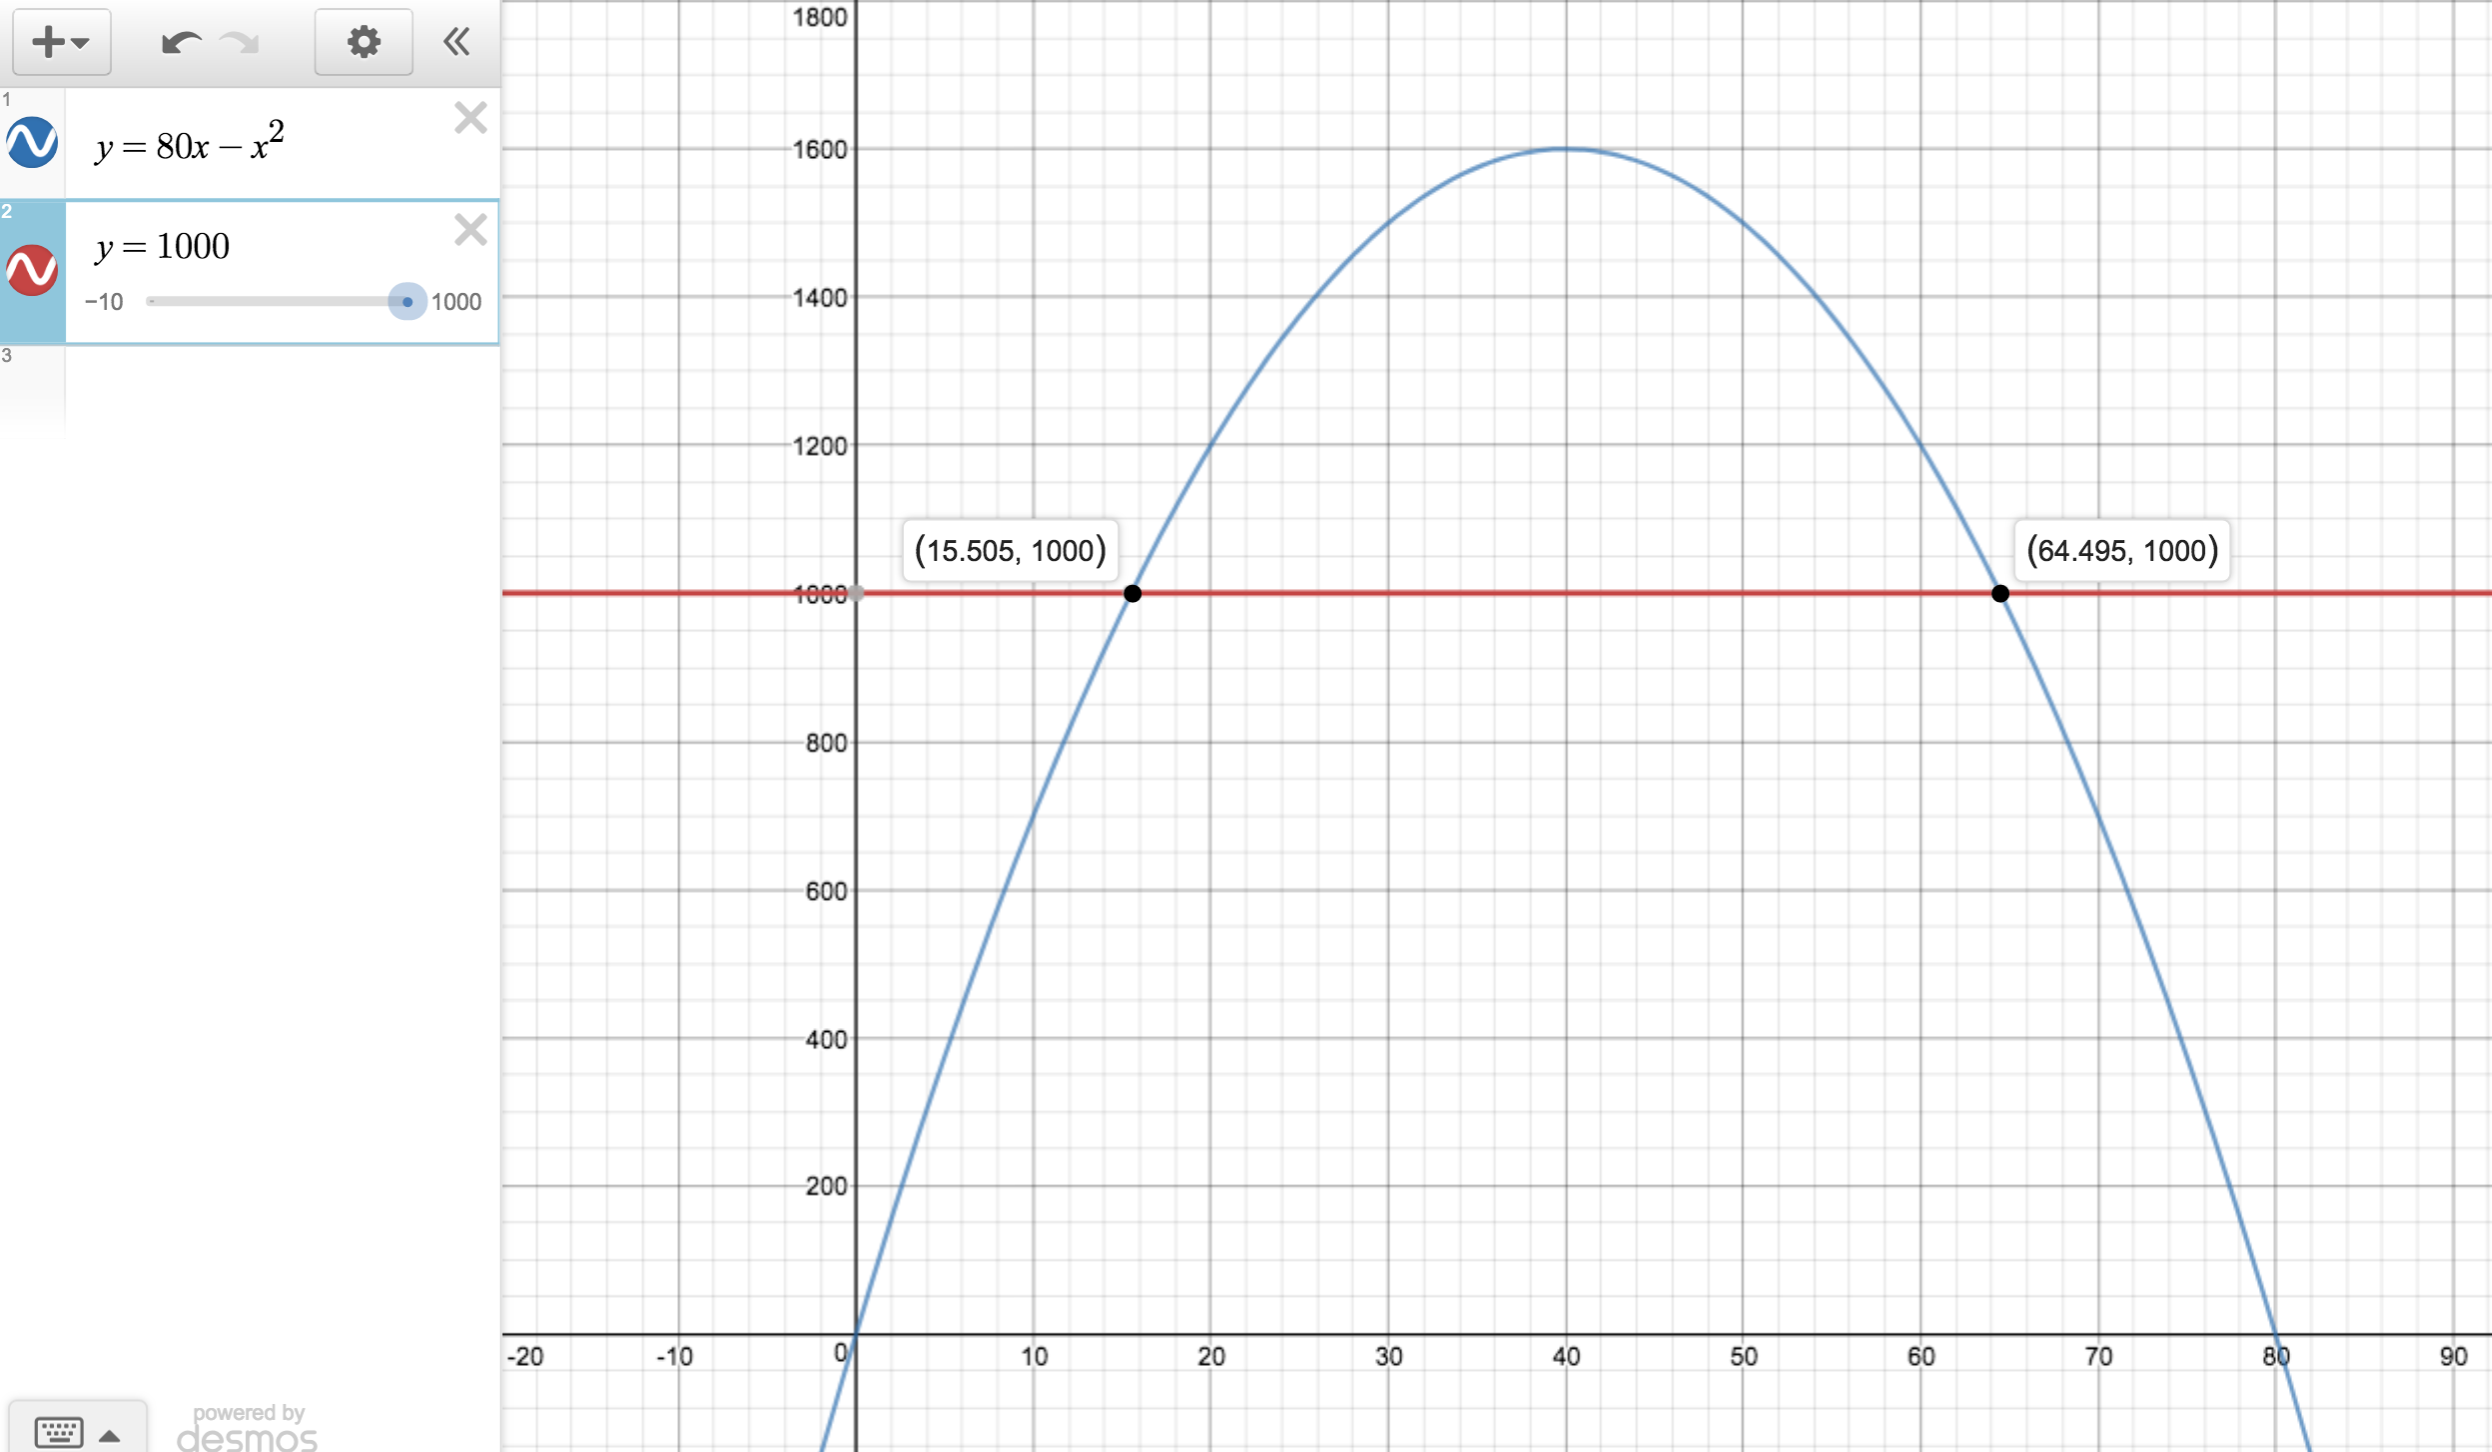Viewport: 2492px width, 1452px height.
Task: Click the Undo arrow icon
Action: click(180, 42)
